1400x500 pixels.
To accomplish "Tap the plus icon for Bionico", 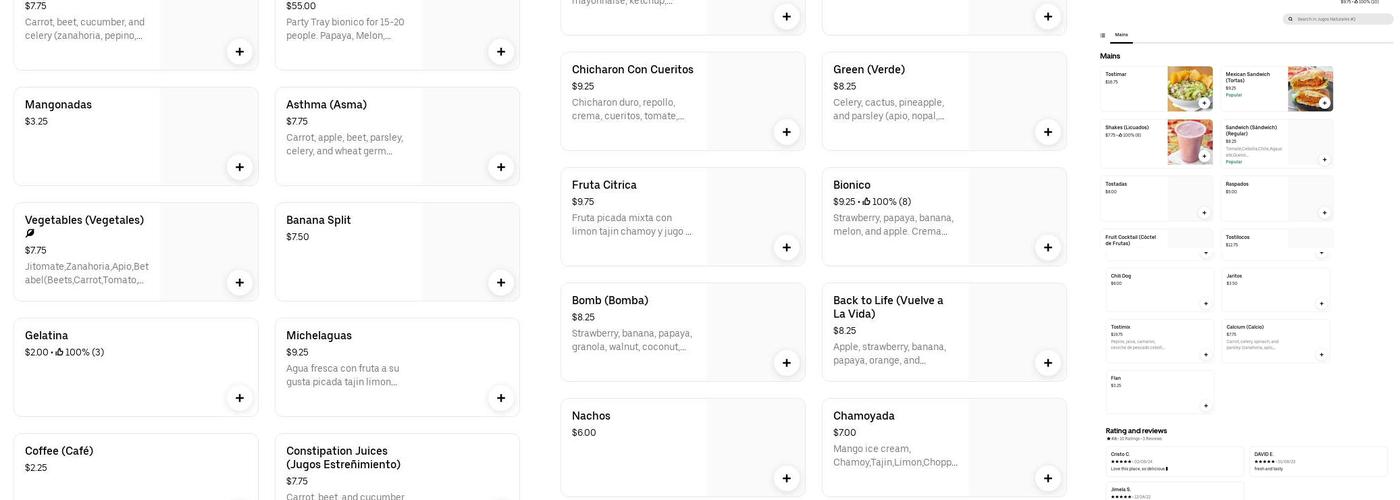I will click(x=1048, y=248).
